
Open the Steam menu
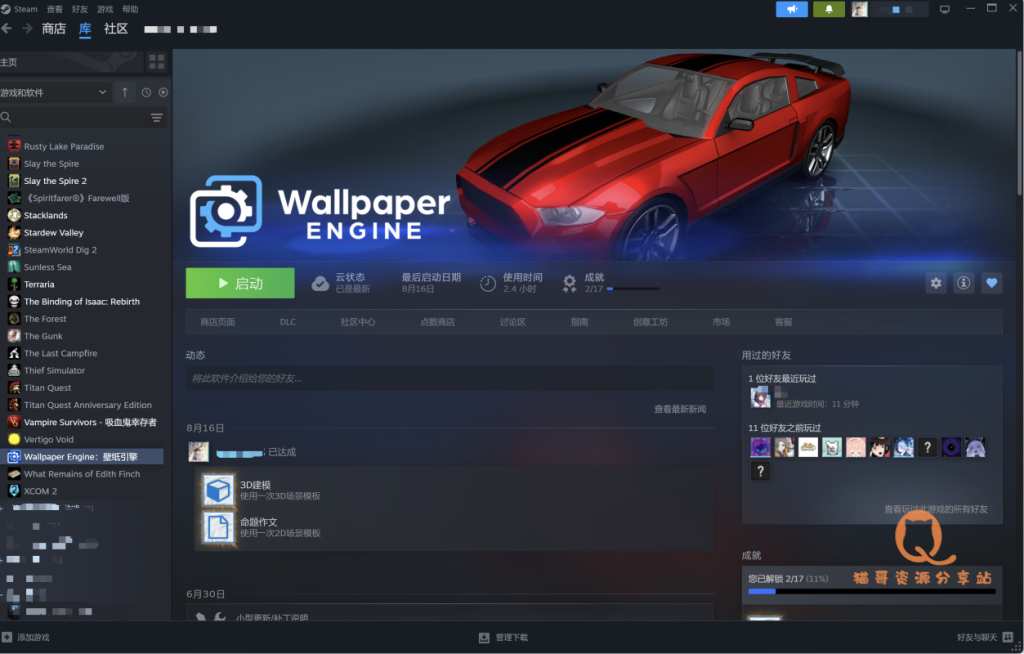coord(20,9)
